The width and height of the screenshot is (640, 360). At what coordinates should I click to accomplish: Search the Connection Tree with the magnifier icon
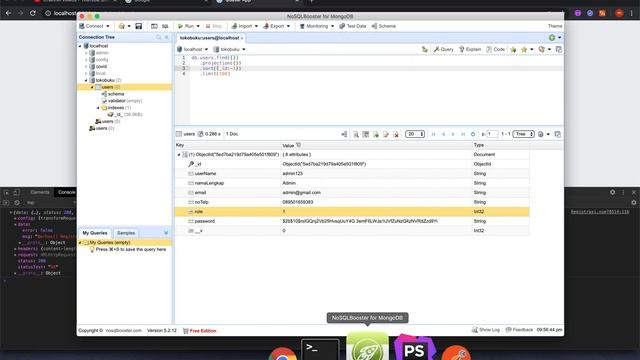pos(158,37)
